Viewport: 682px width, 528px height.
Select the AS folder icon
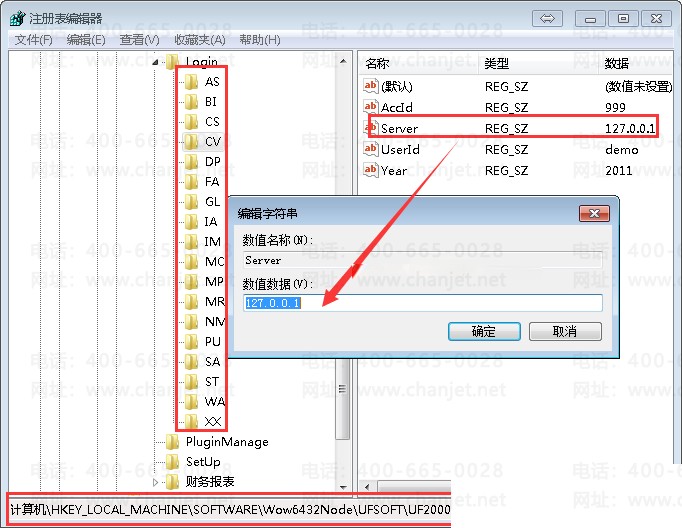[191, 81]
